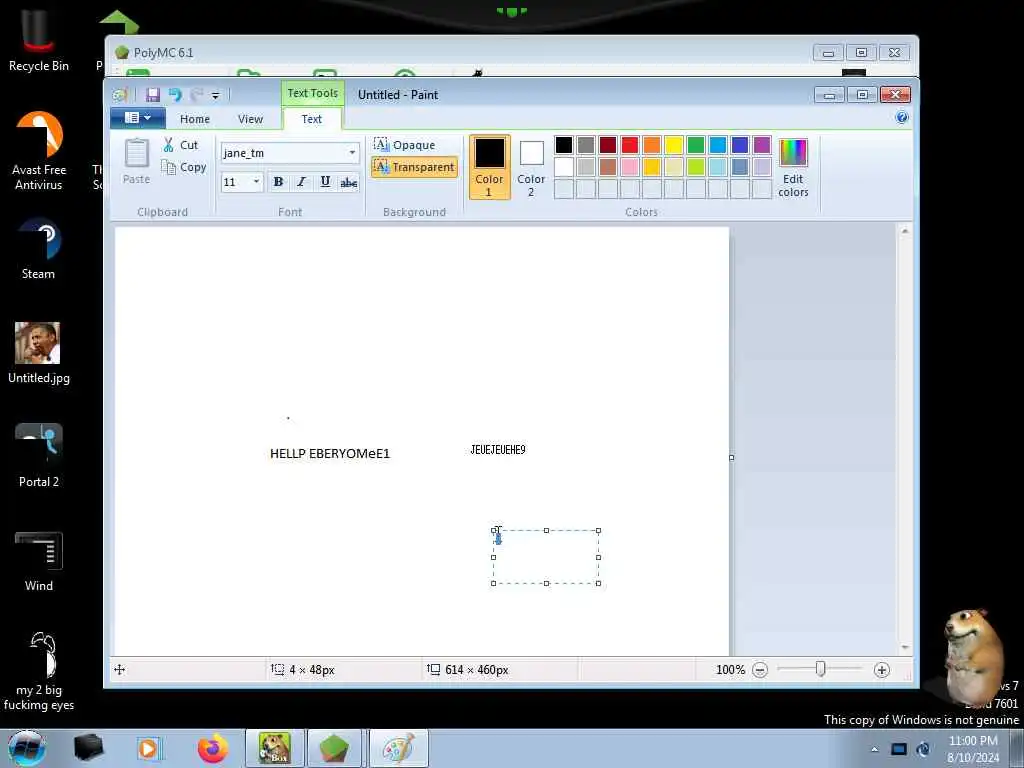
Task: Open Firefox from the taskbar
Action: tap(213, 748)
